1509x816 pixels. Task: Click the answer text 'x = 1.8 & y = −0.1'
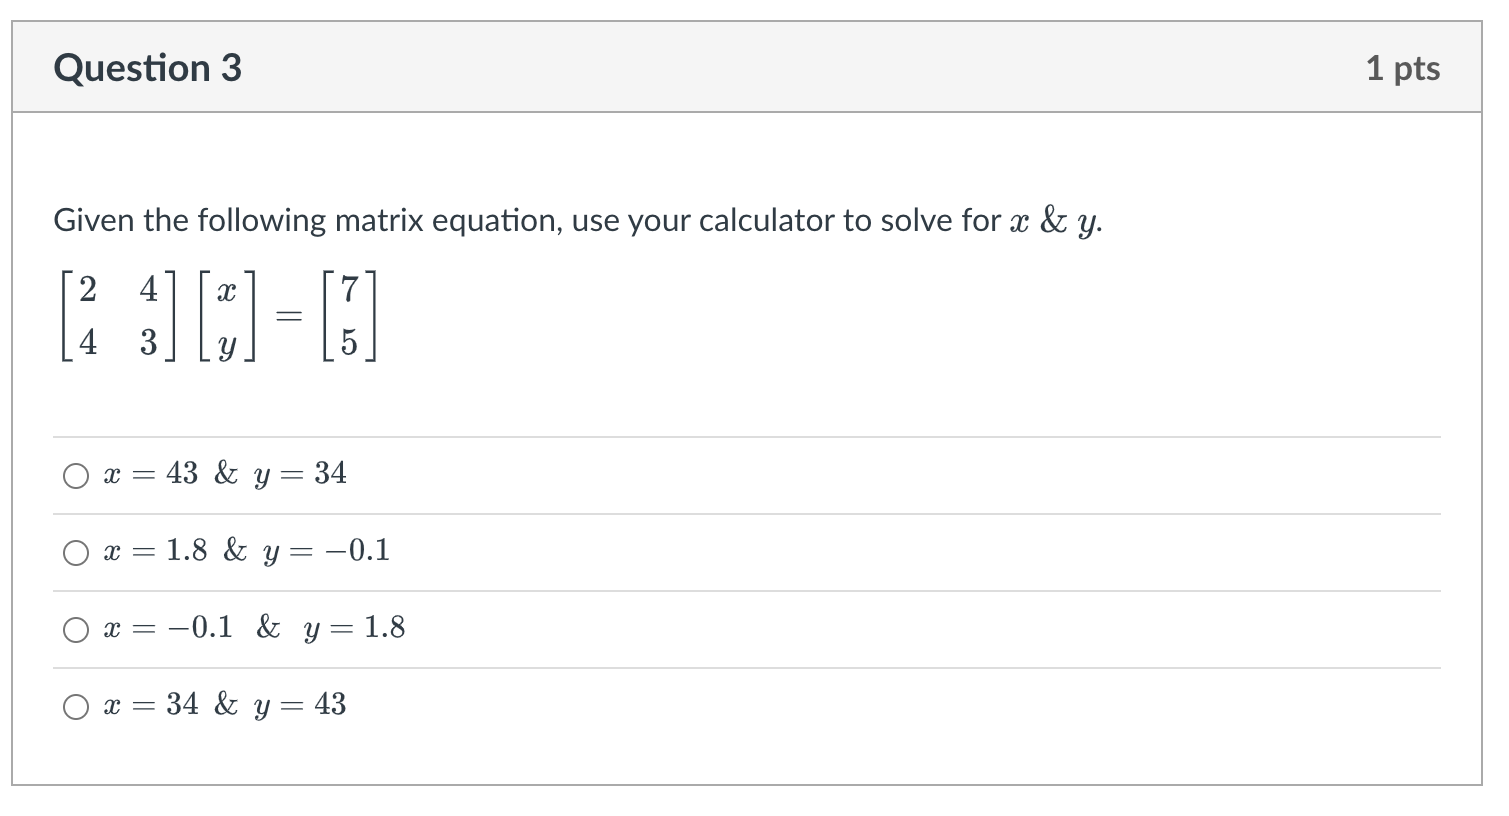pyautogui.click(x=246, y=551)
